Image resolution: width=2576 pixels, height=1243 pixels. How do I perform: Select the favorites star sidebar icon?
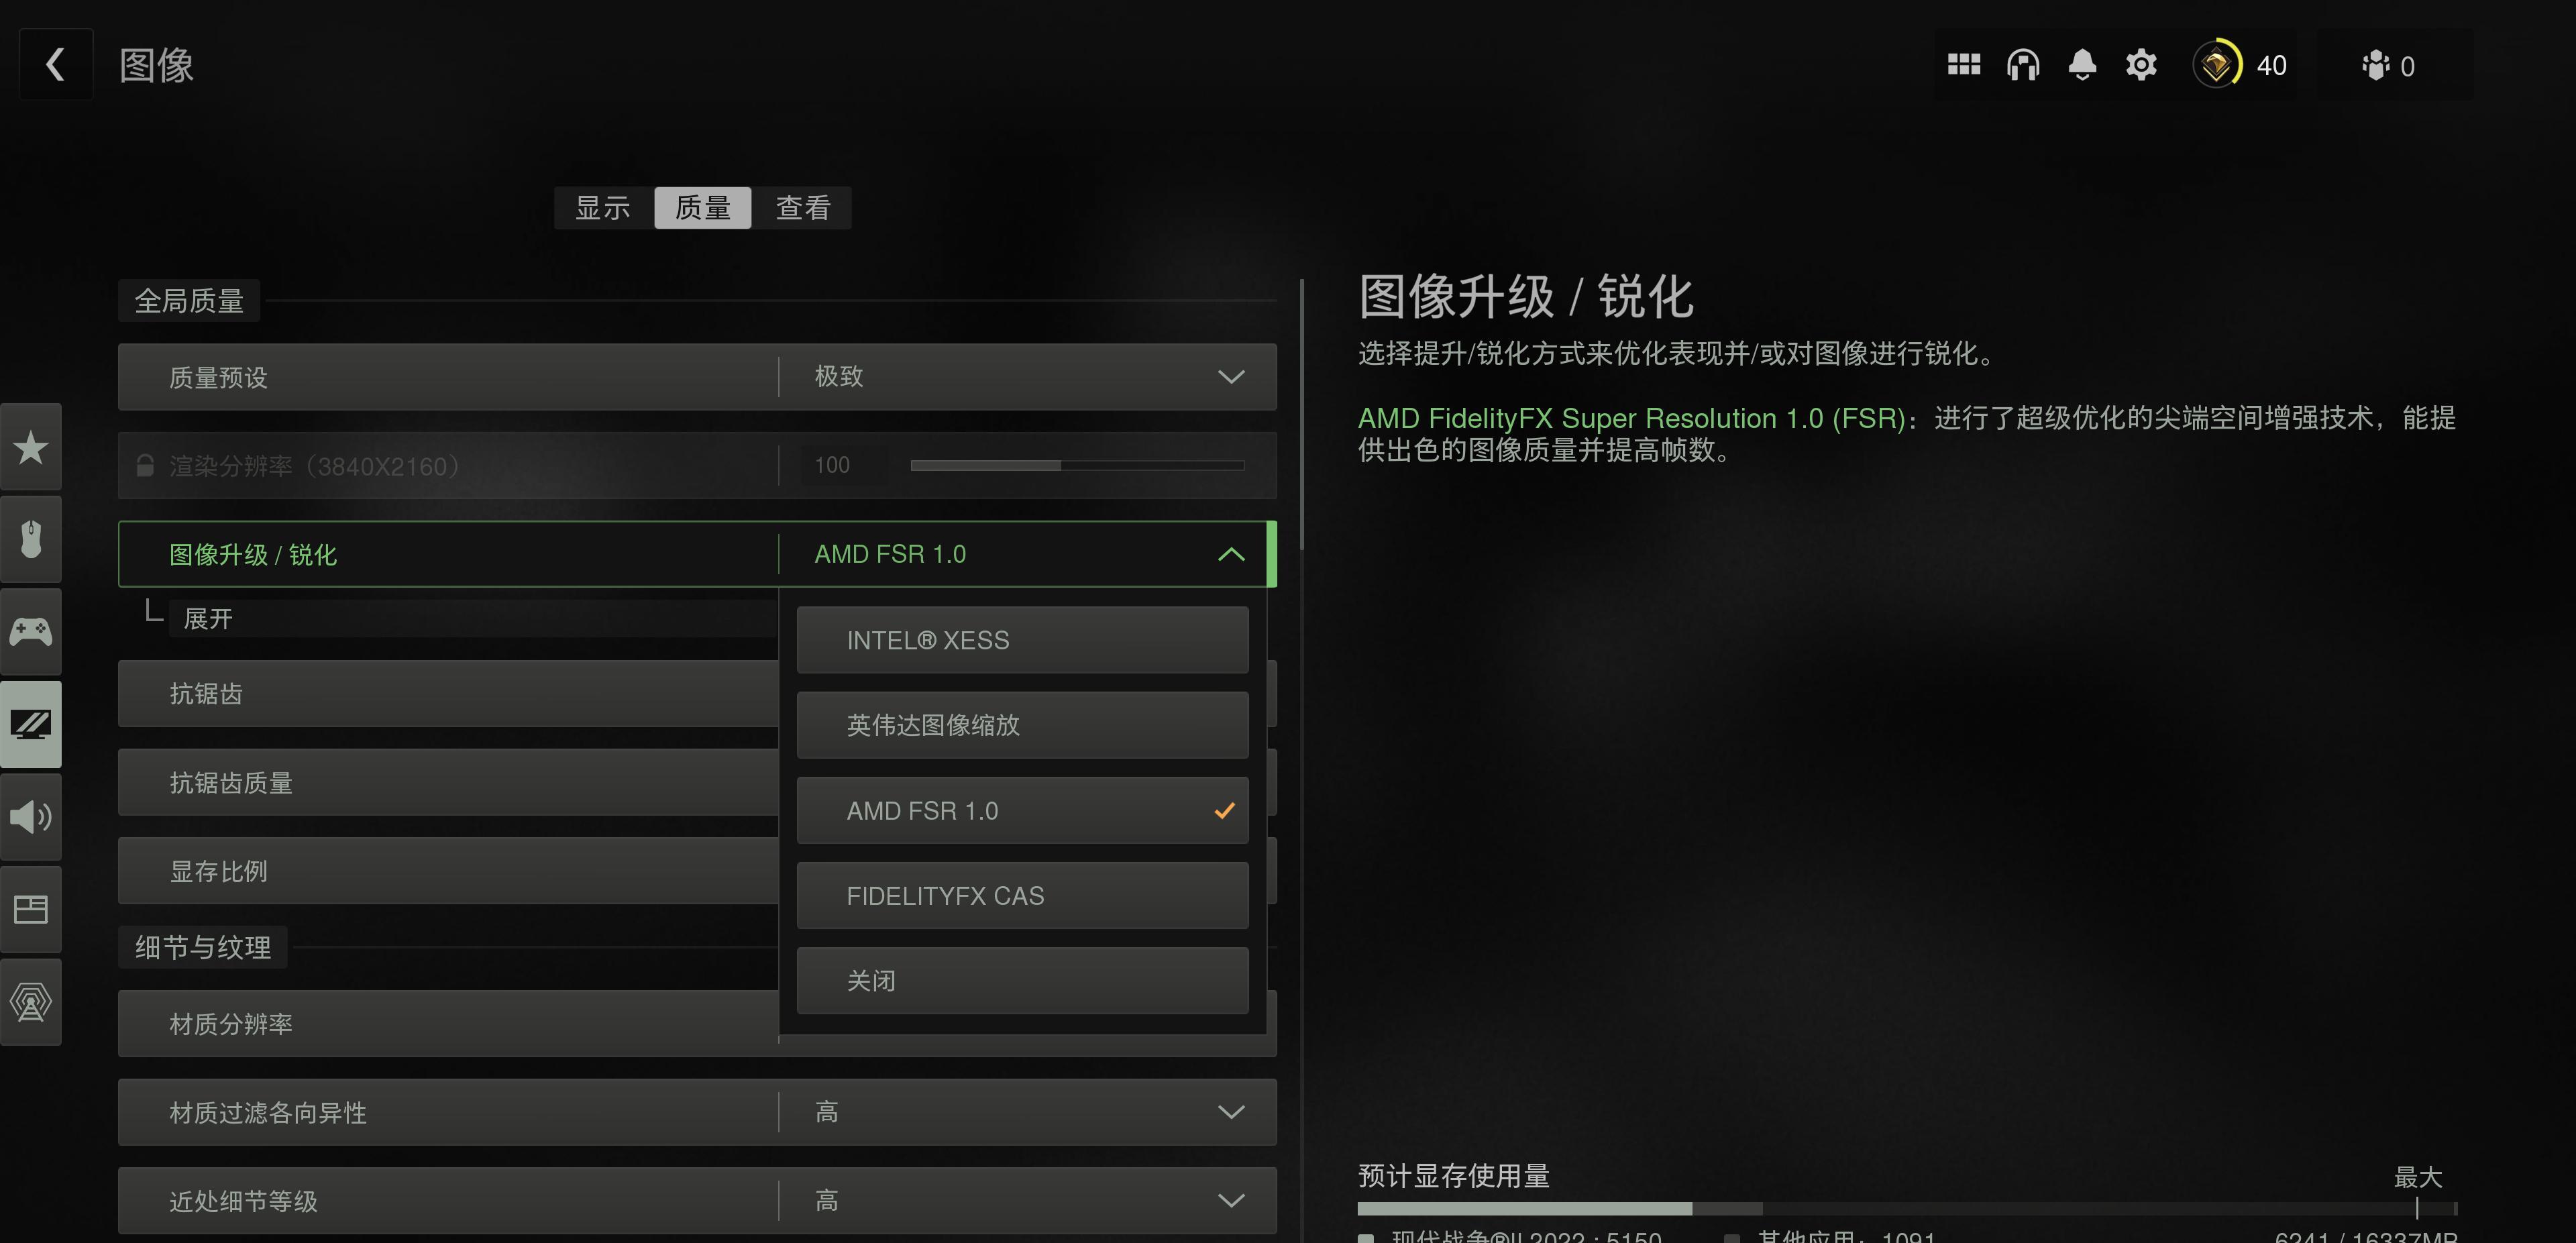click(x=31, y=447)
